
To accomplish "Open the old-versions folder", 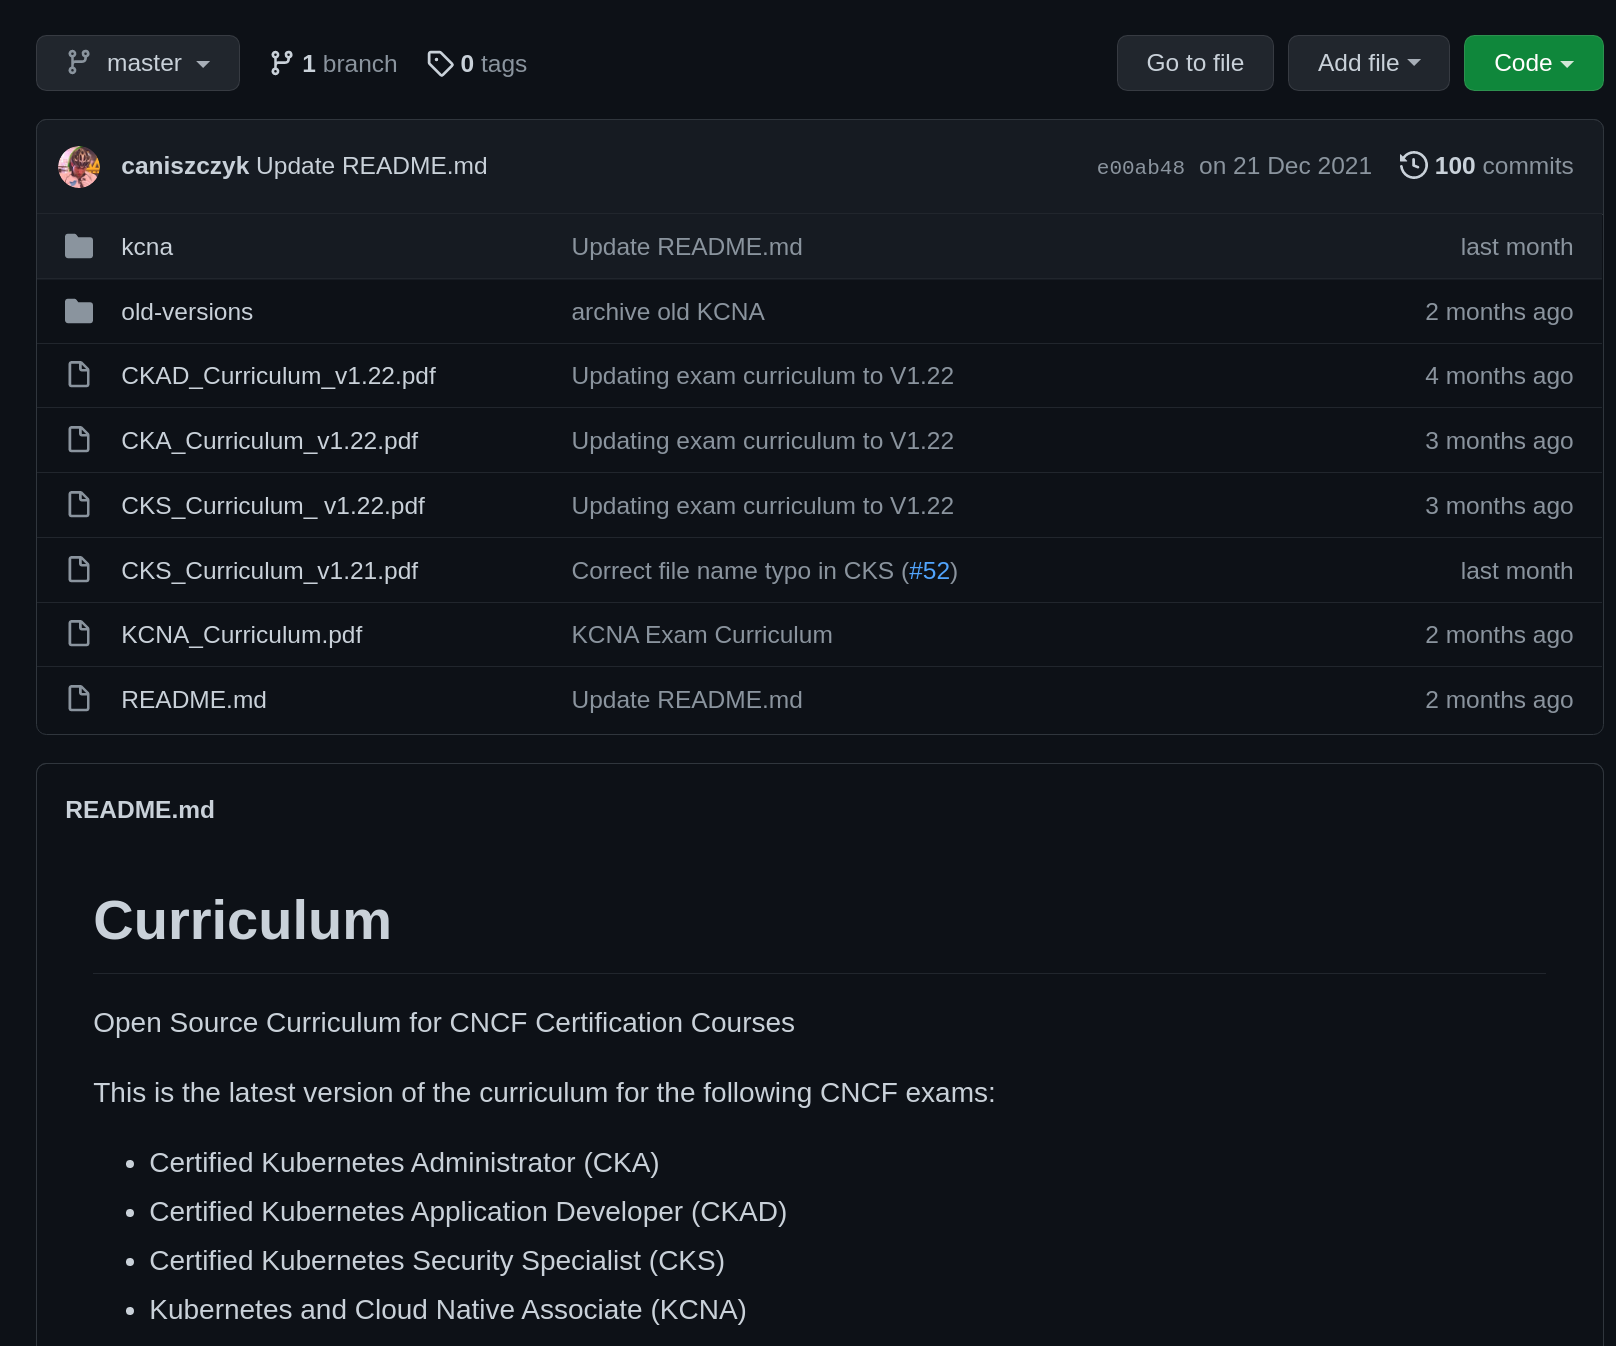I will [x=187, y=312].
